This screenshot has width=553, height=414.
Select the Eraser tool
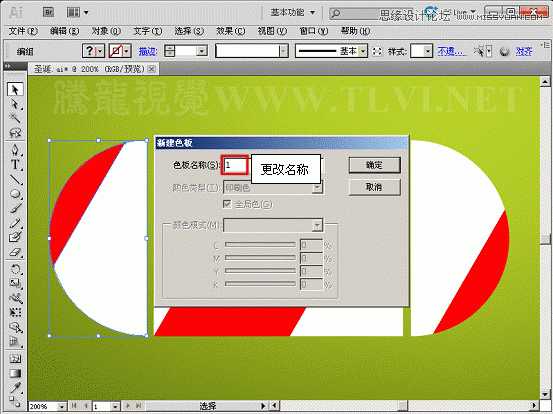(x=15, y=252)
